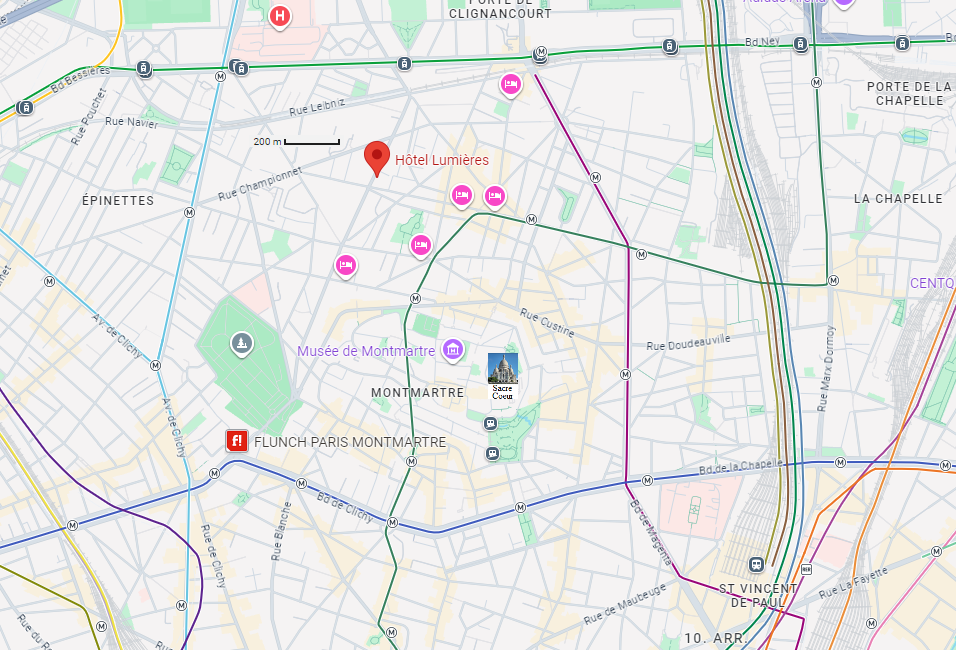This screenshot has height=650, width=956.
Task: Click the LA CHAPELLE district label
Action: click(x=898, y=198)
